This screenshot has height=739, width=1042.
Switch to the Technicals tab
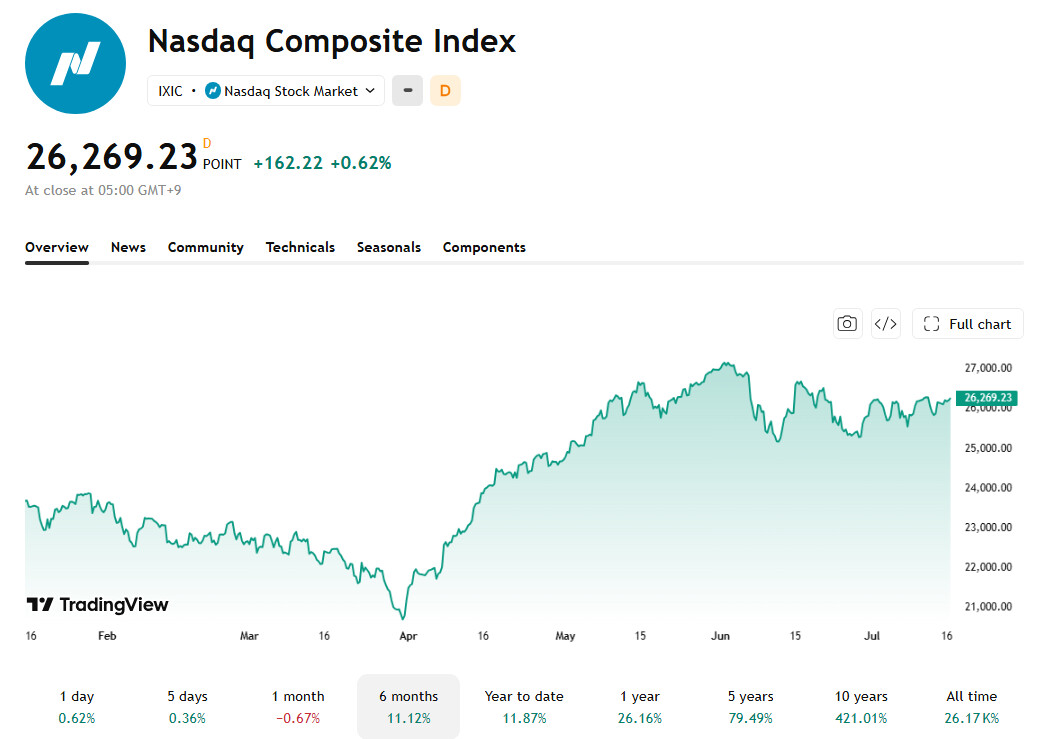pos(300,247)
